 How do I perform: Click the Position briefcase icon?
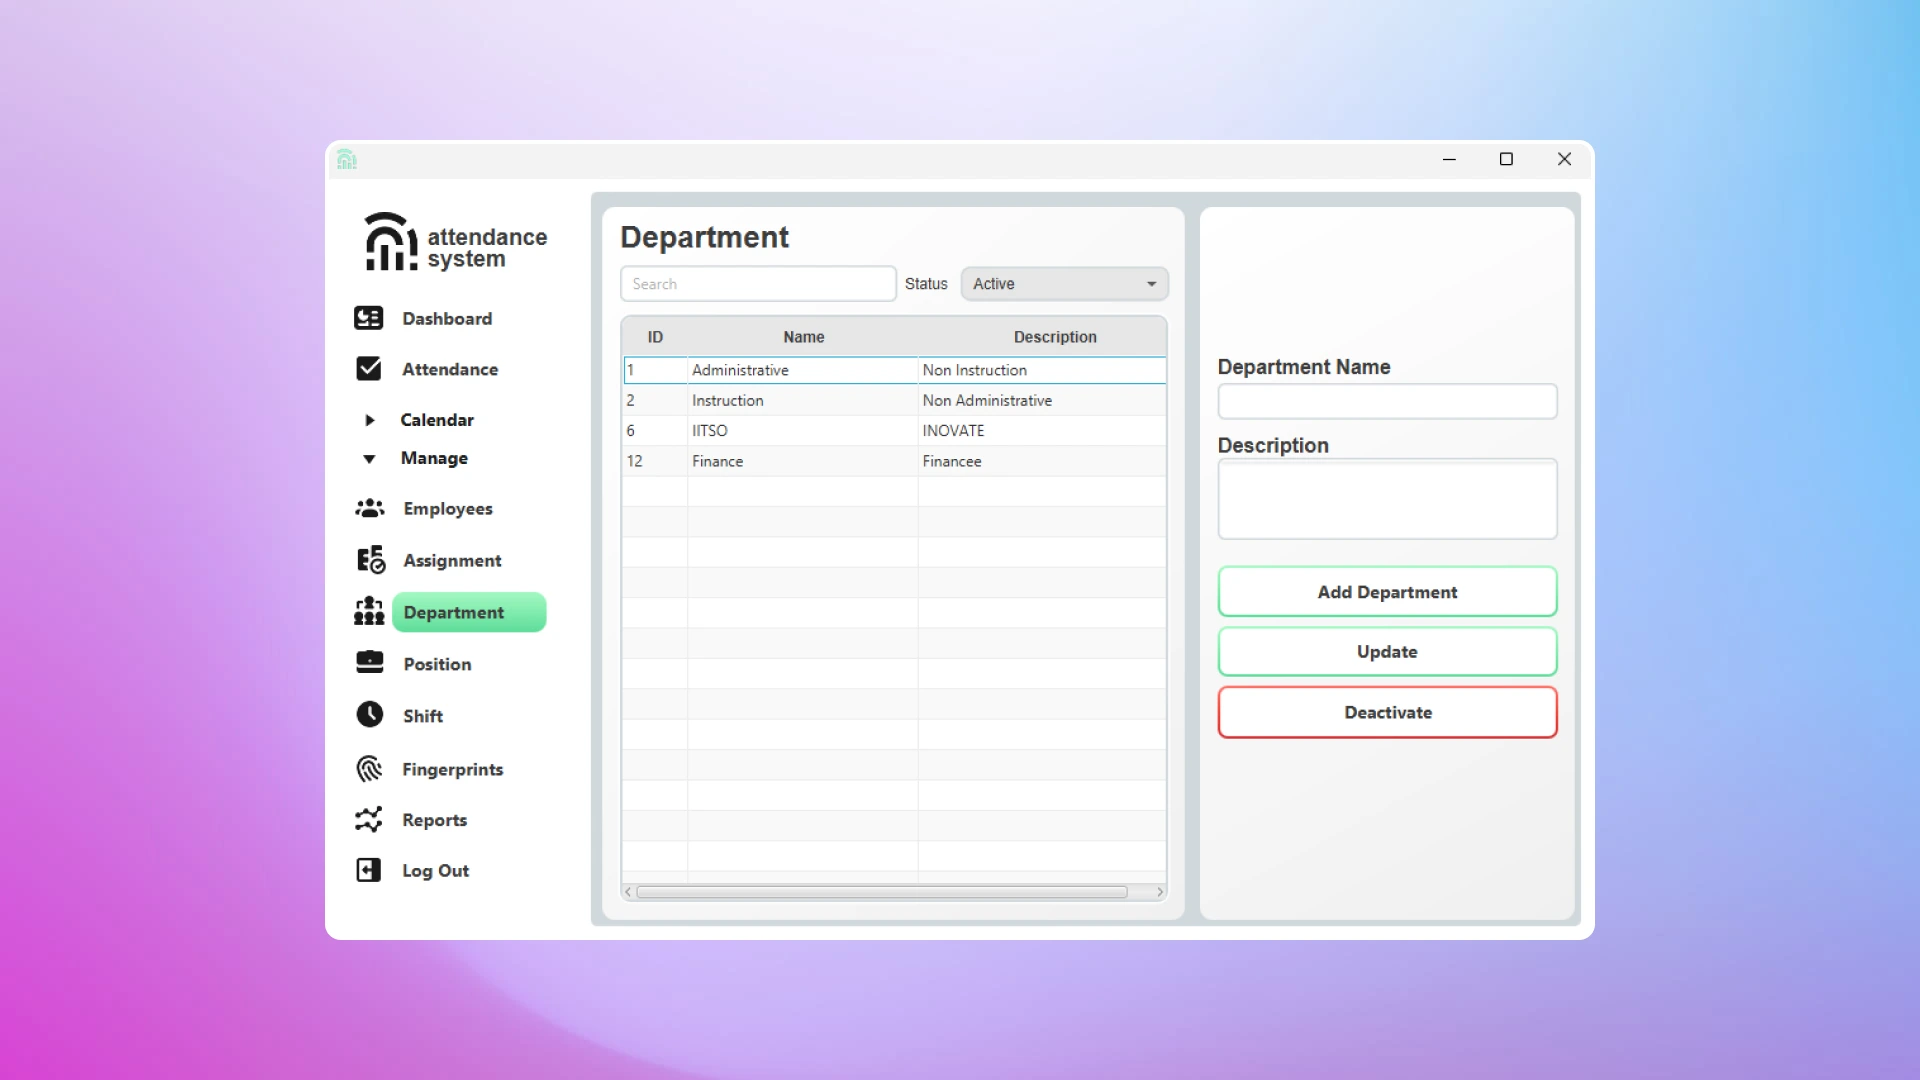(x=369, y=663)
